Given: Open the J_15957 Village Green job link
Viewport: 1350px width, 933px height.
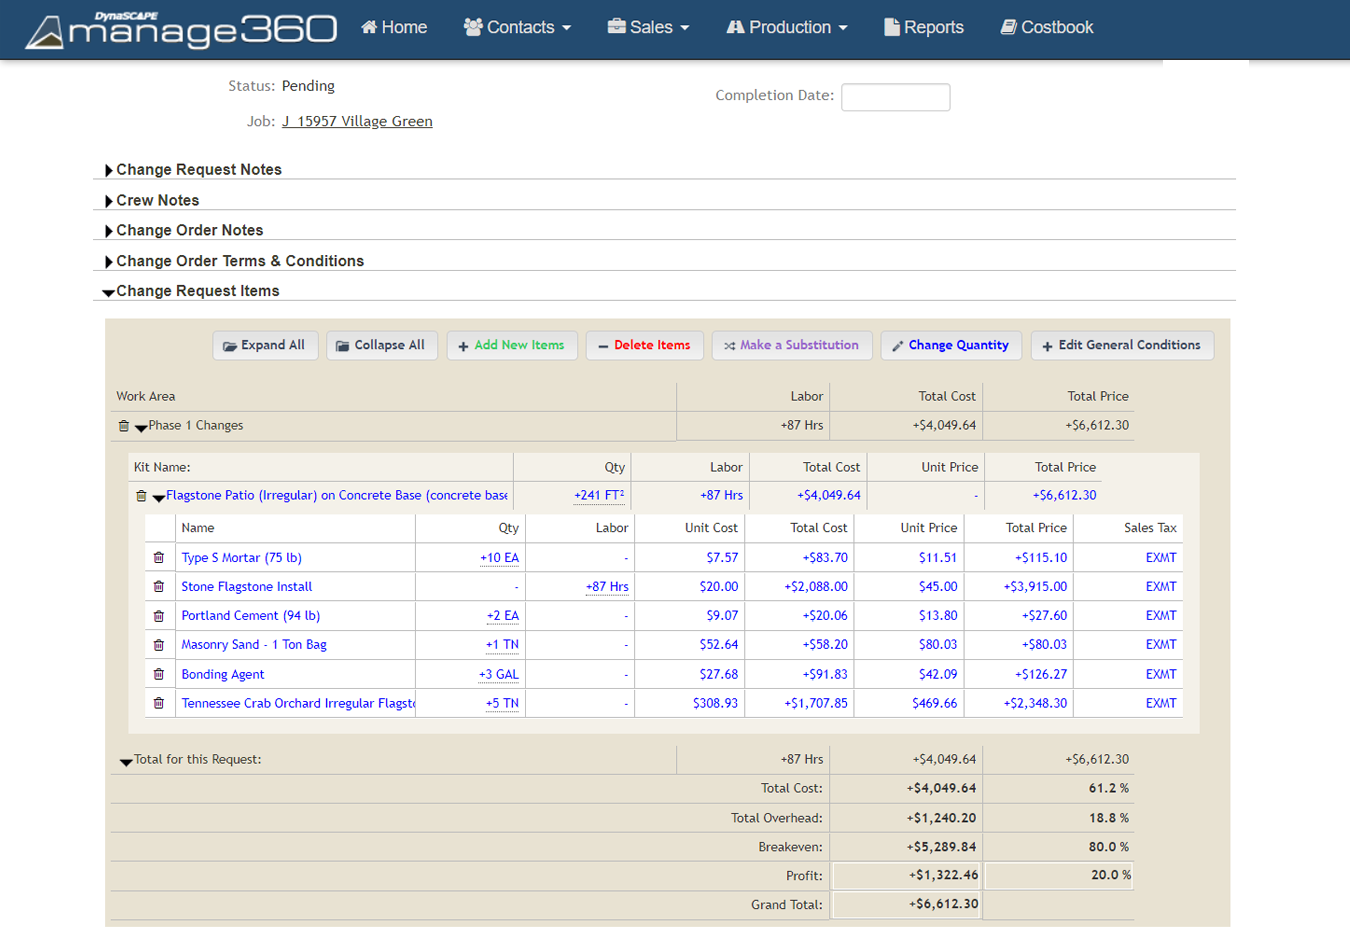Looking at the screenshot, I should tap(357, 121).
